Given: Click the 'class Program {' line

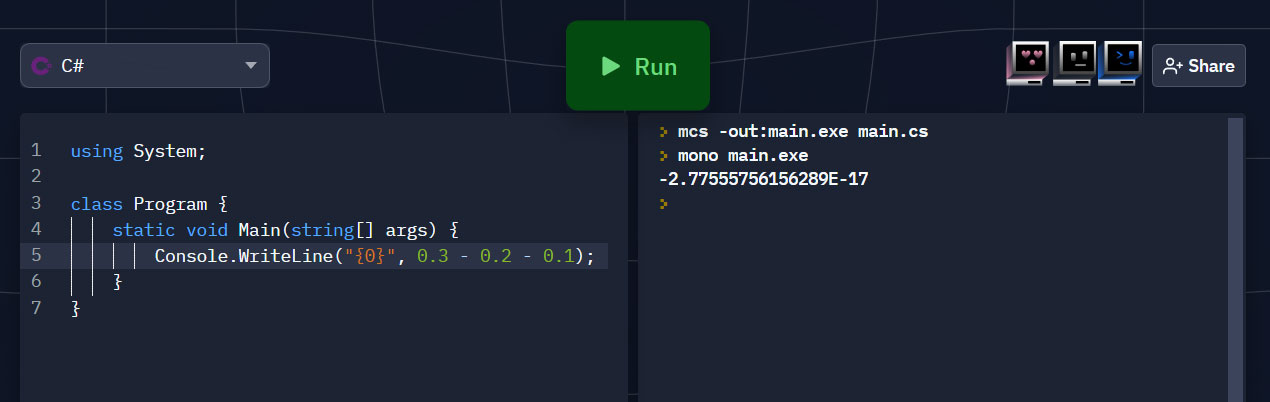Looking at the screenshot, I should 150,204.
